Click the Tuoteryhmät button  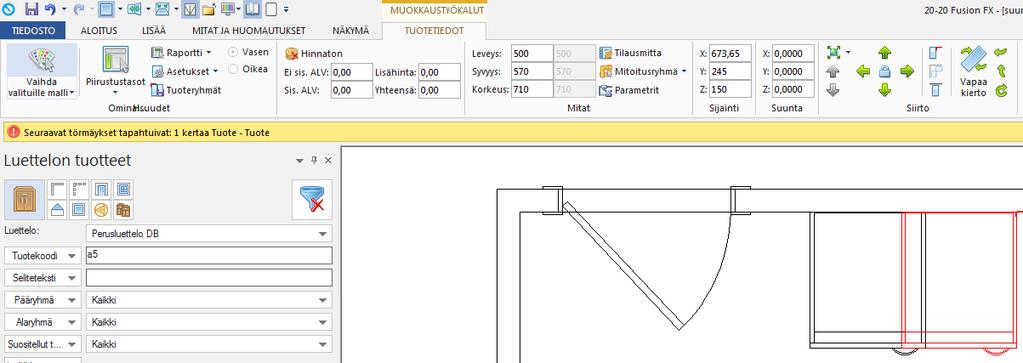pos(186,90)
